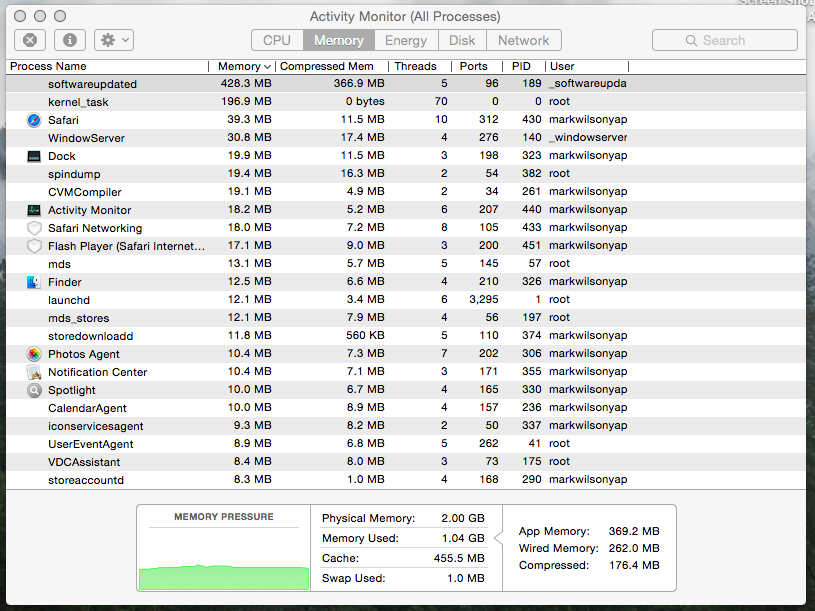Open the process Inspect info icon
This screenshot has height=611, width=815.
pyautogui.click(x=70, y=40)
